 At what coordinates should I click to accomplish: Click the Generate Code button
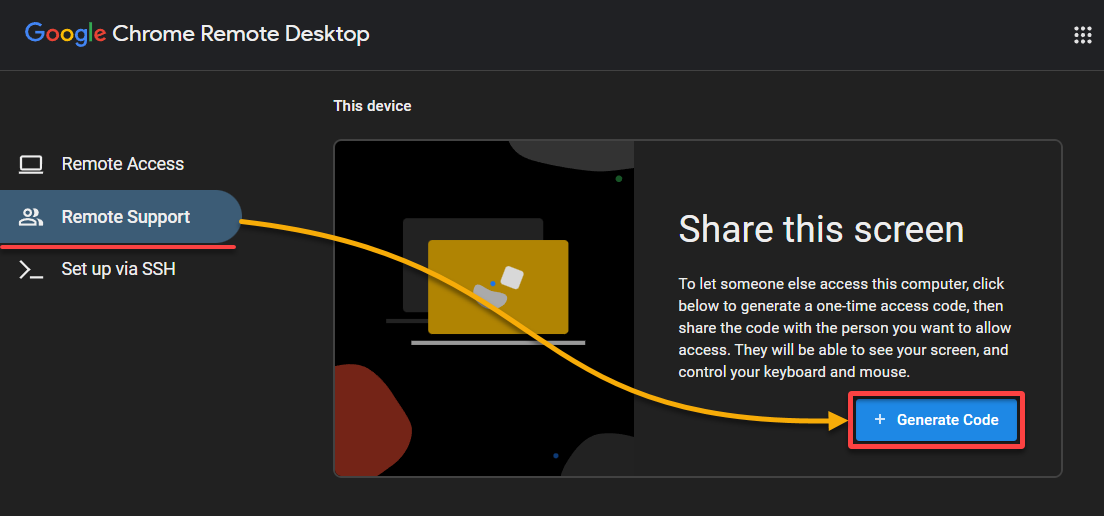pos(936,420)
